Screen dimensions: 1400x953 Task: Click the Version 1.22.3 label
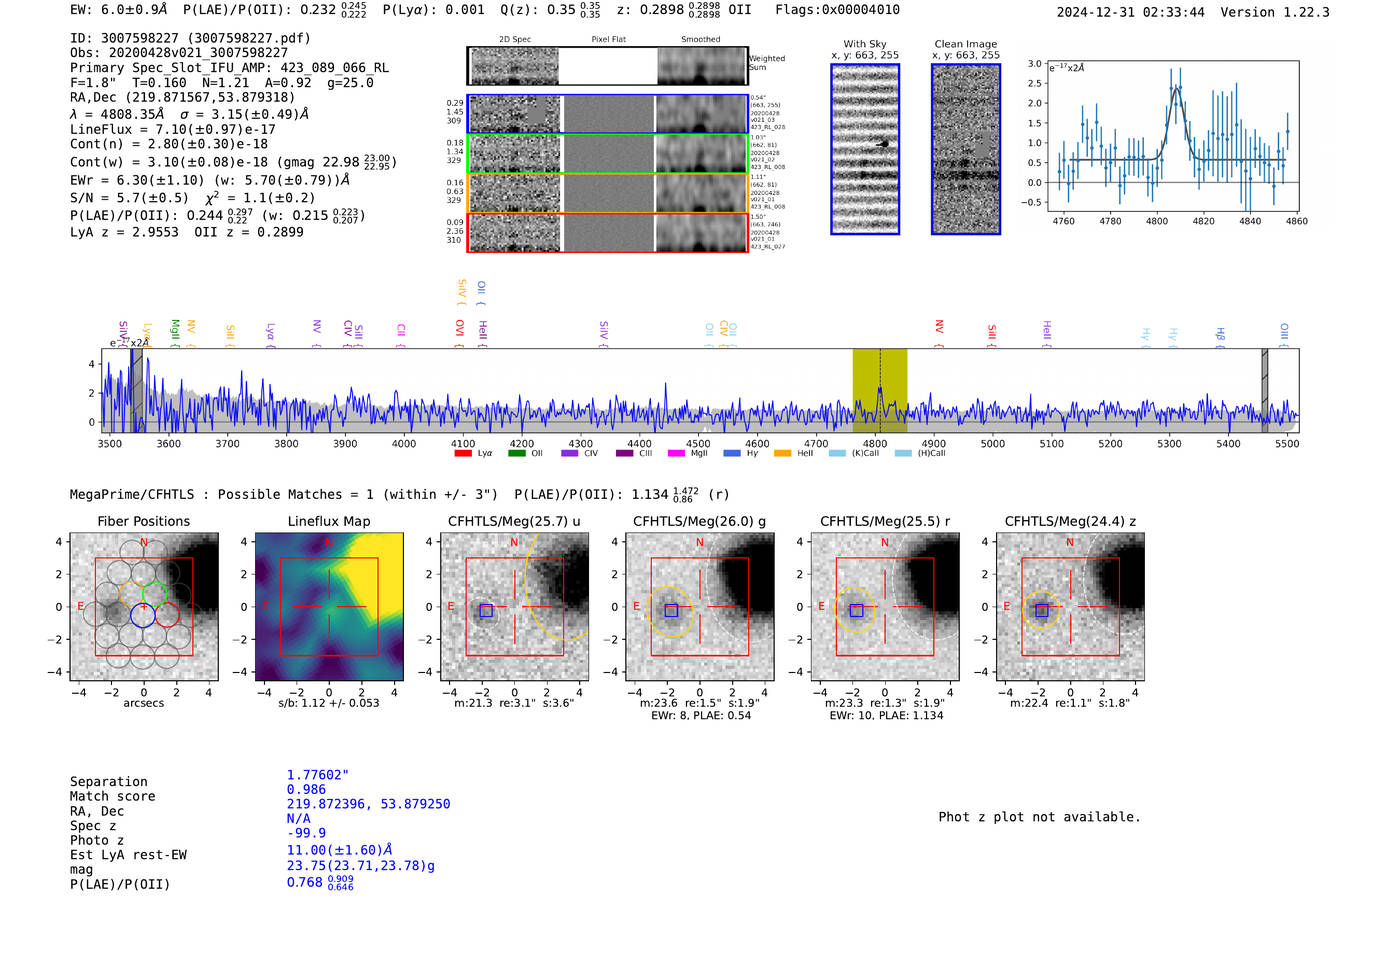[1275, 12]
